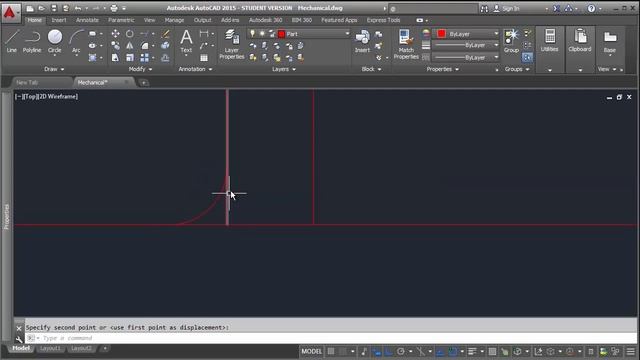Switch to the New Tab file tab
The width and height of the screenshot is (640, 360).
(27, 82)
